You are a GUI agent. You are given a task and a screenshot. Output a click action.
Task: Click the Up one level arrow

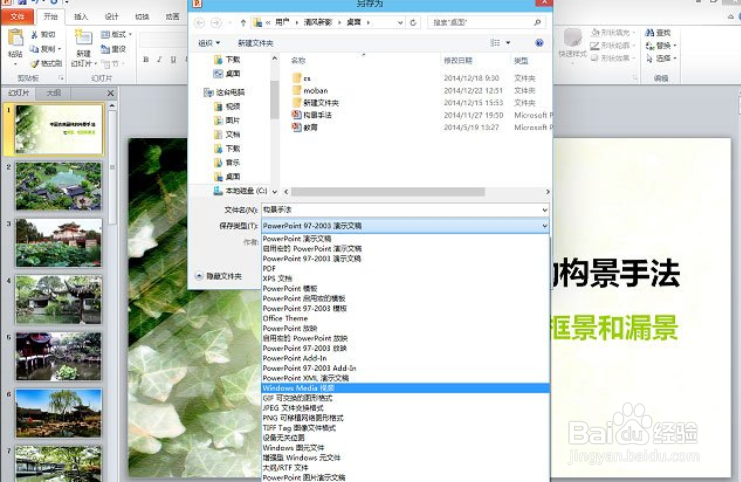click(243, 23)
